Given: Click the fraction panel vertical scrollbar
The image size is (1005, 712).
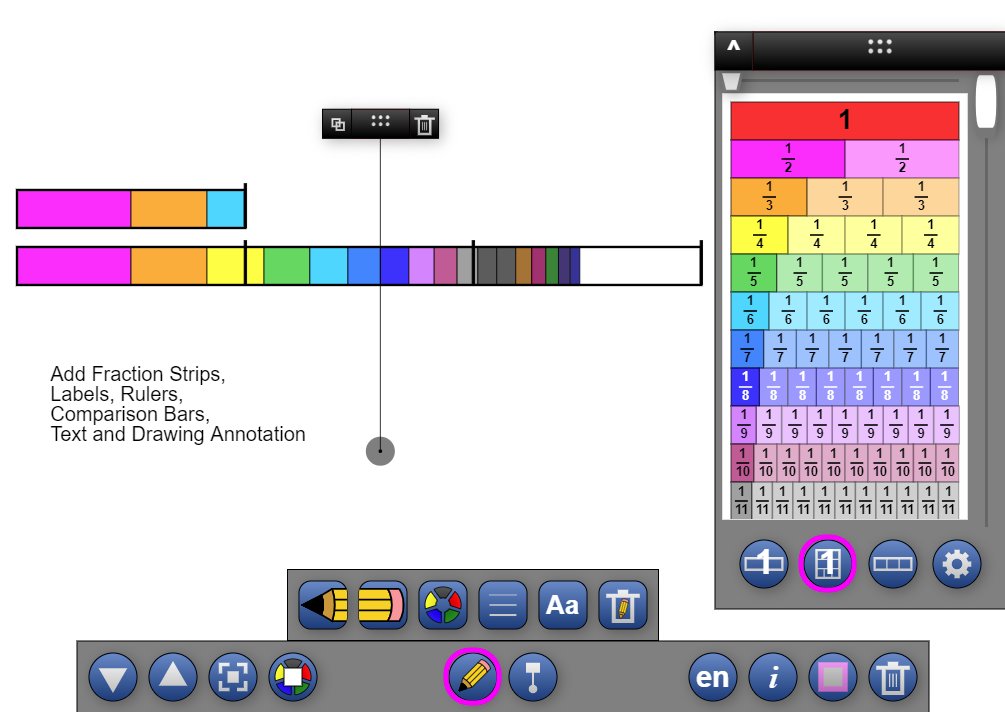Looking at the screenshot, I should pyautogui.click(x=986, y=101).
